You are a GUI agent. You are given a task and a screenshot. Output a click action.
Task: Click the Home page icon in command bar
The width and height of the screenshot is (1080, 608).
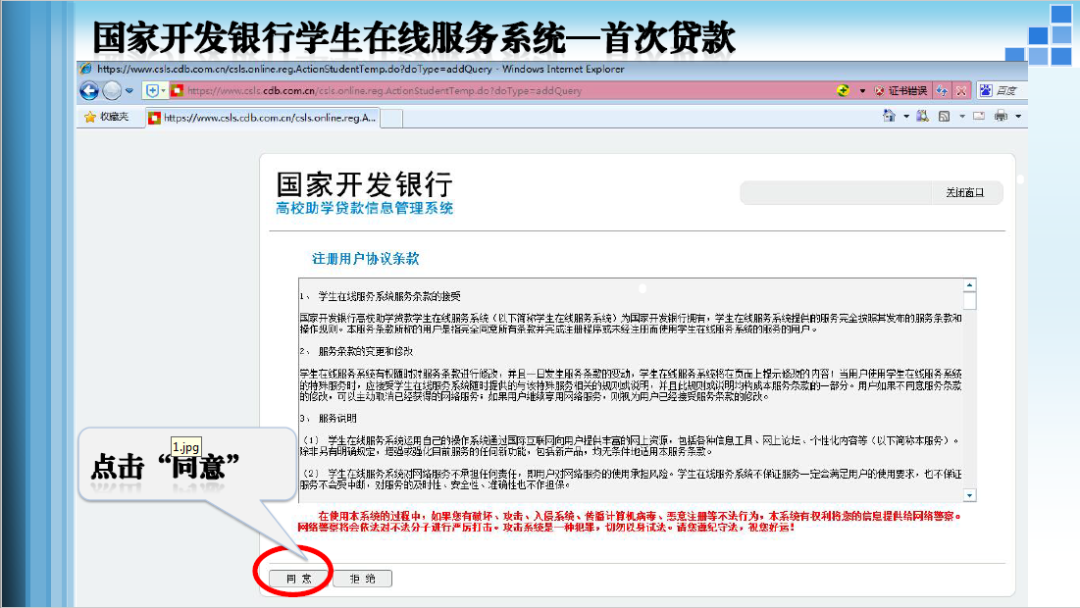tap(889, 116)
